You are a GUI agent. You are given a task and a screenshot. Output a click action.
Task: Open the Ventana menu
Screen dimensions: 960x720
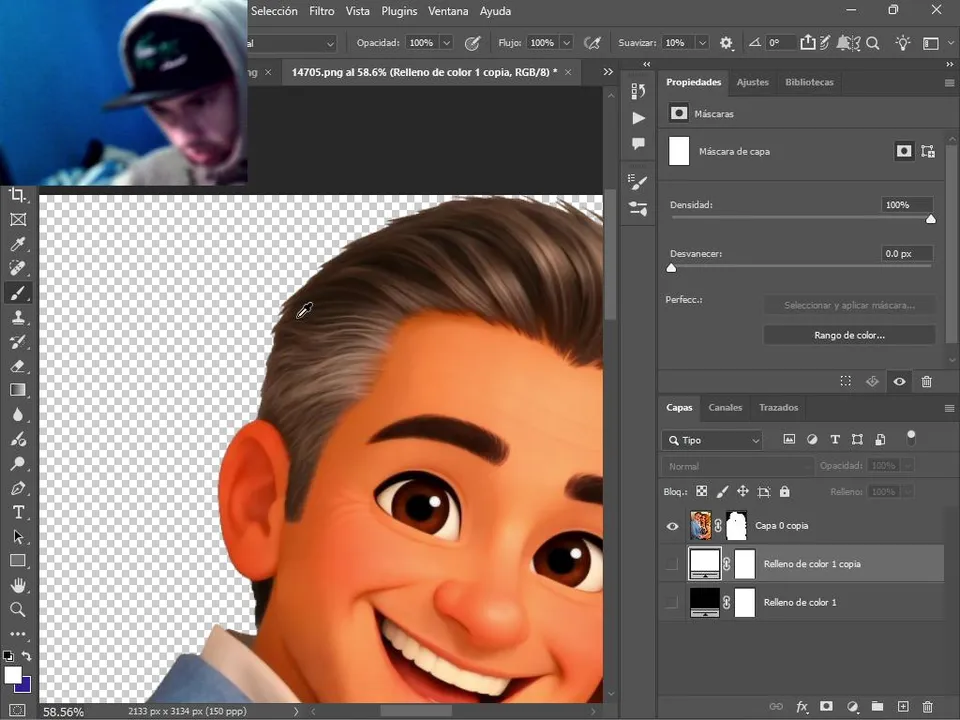[448, 11]
